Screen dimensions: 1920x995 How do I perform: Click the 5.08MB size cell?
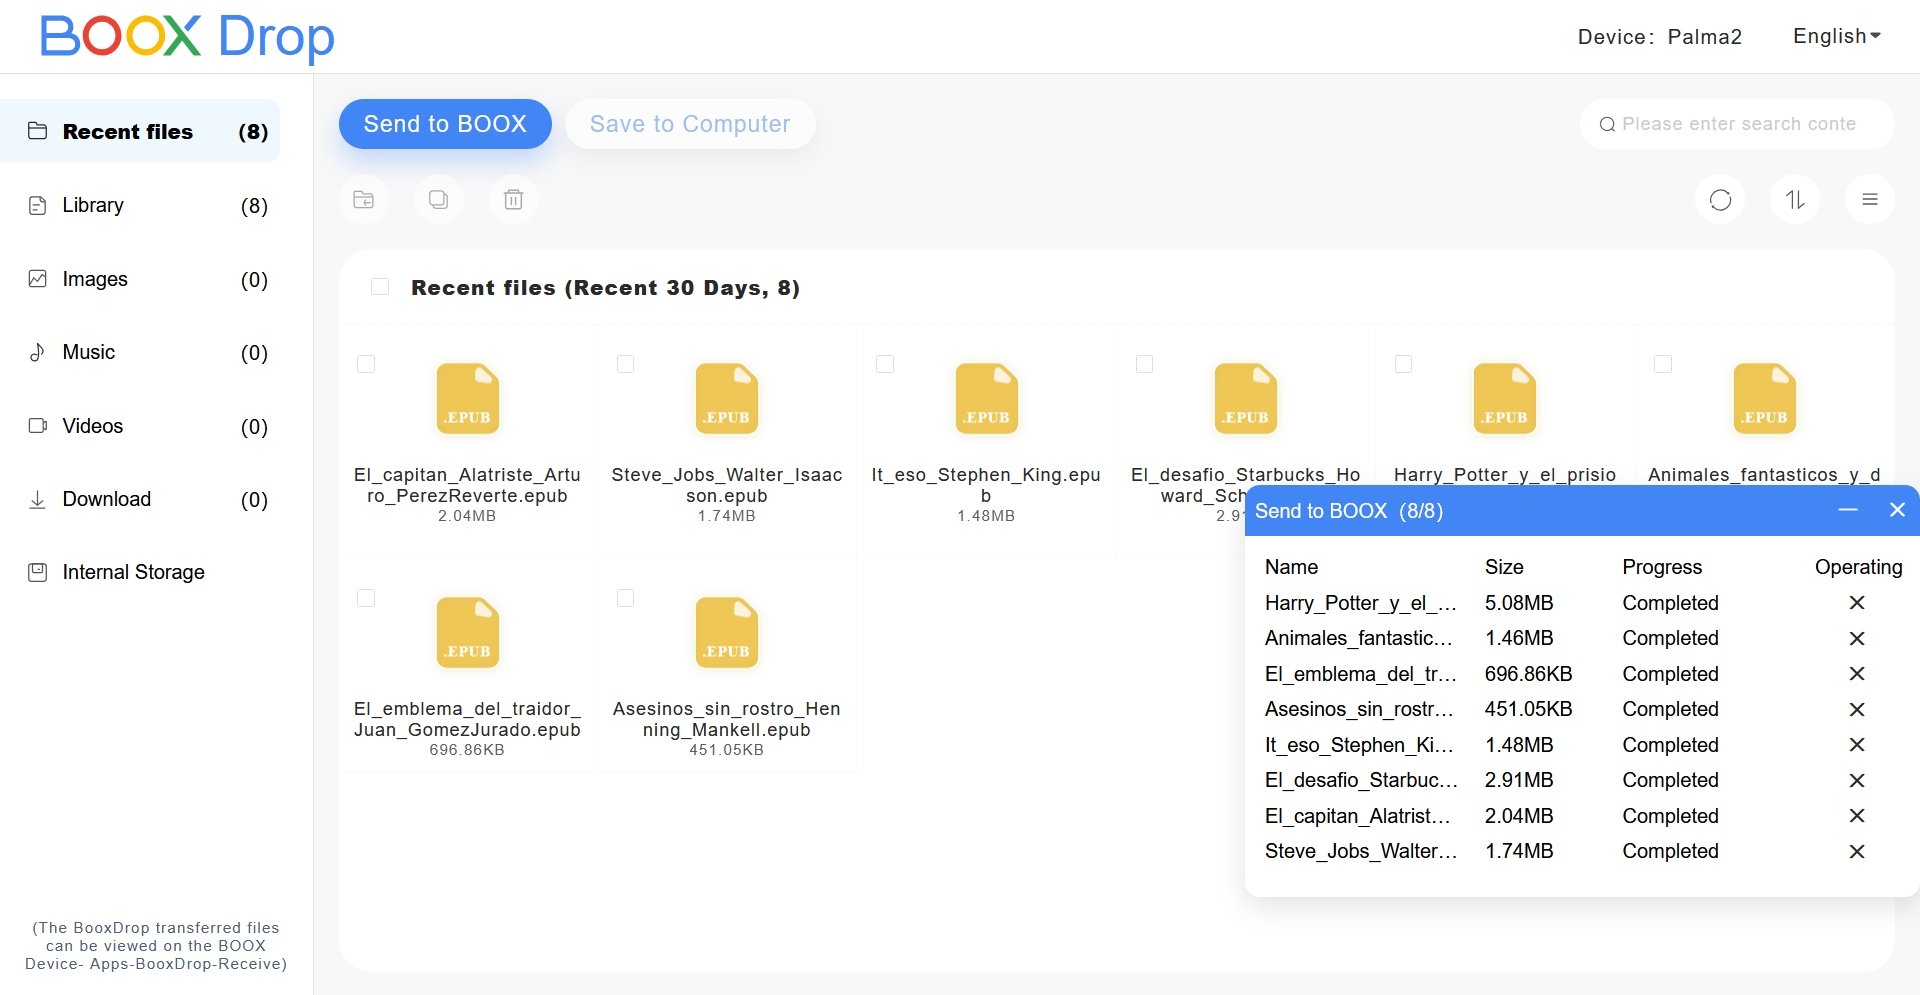pyautogui.click(x=1519, y=603)
